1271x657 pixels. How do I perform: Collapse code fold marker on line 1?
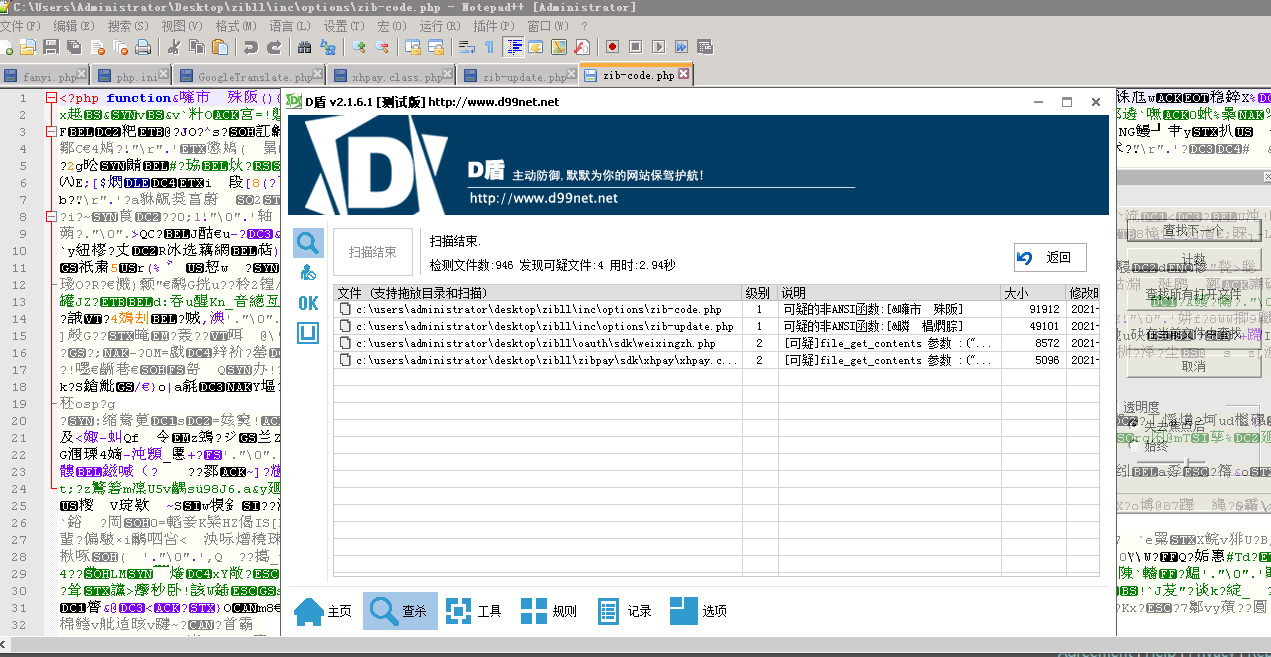click(51, 98)
